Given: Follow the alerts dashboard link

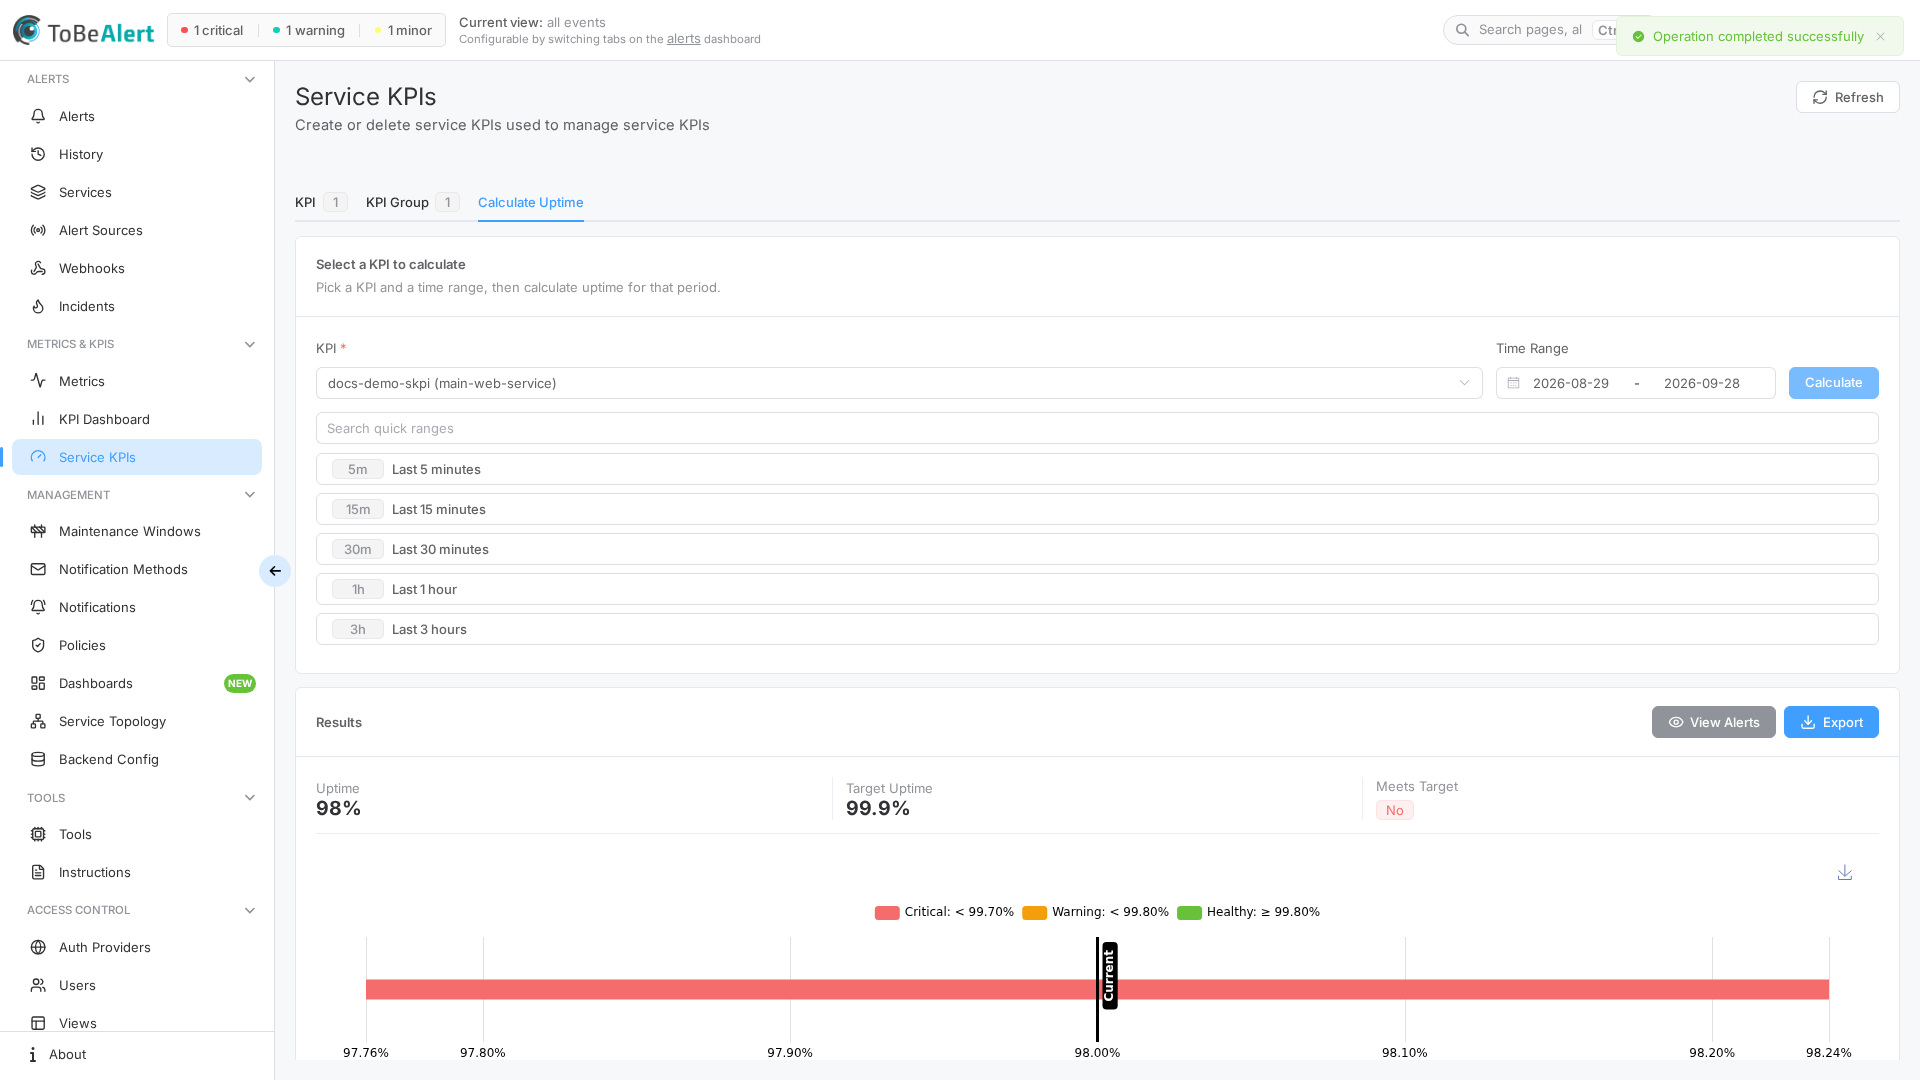Looking at the screenshot, I should (684, 39).
